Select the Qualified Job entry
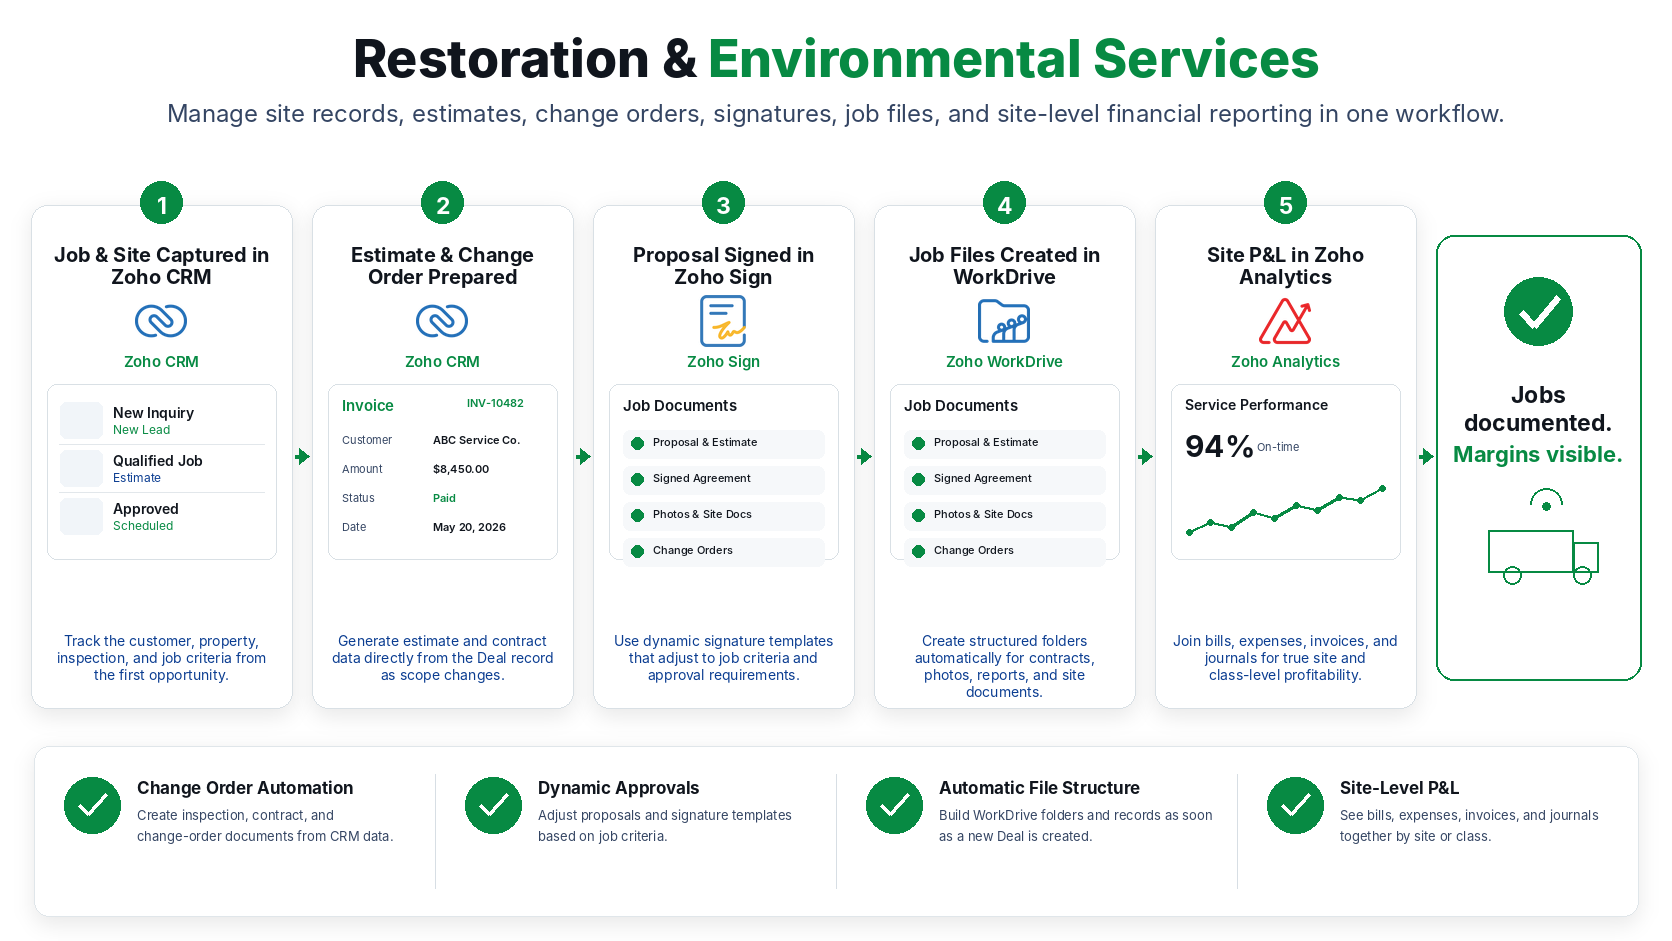 [162, 468]
